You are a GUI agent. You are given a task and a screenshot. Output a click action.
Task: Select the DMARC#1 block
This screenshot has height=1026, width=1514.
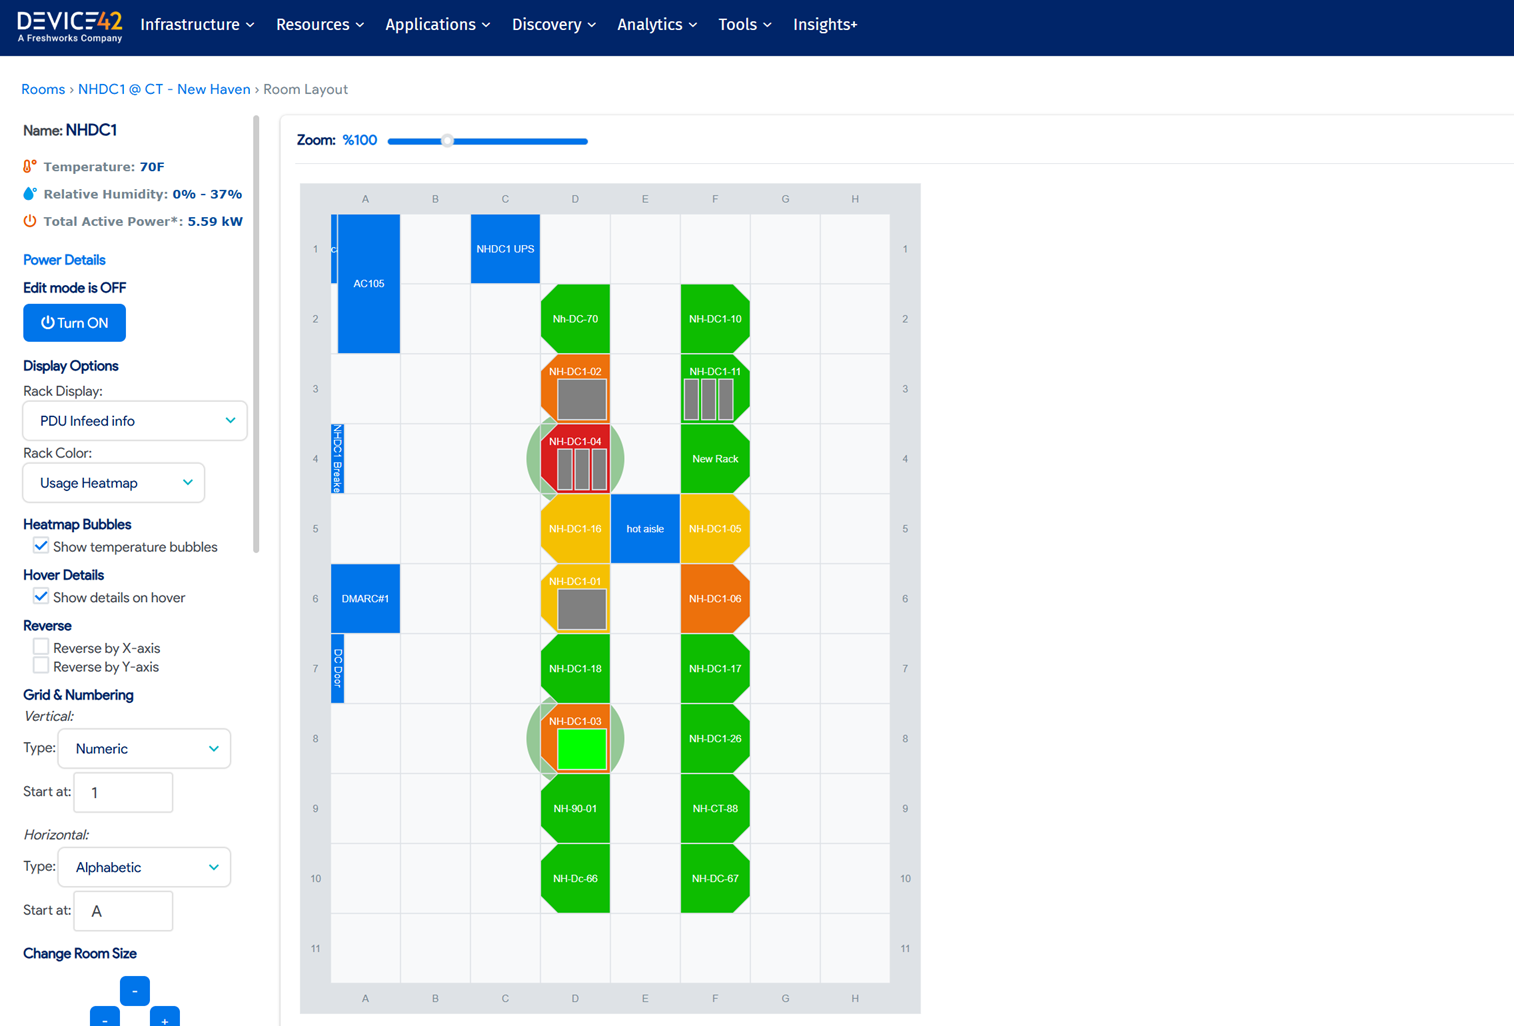click(x=365, y=599)
